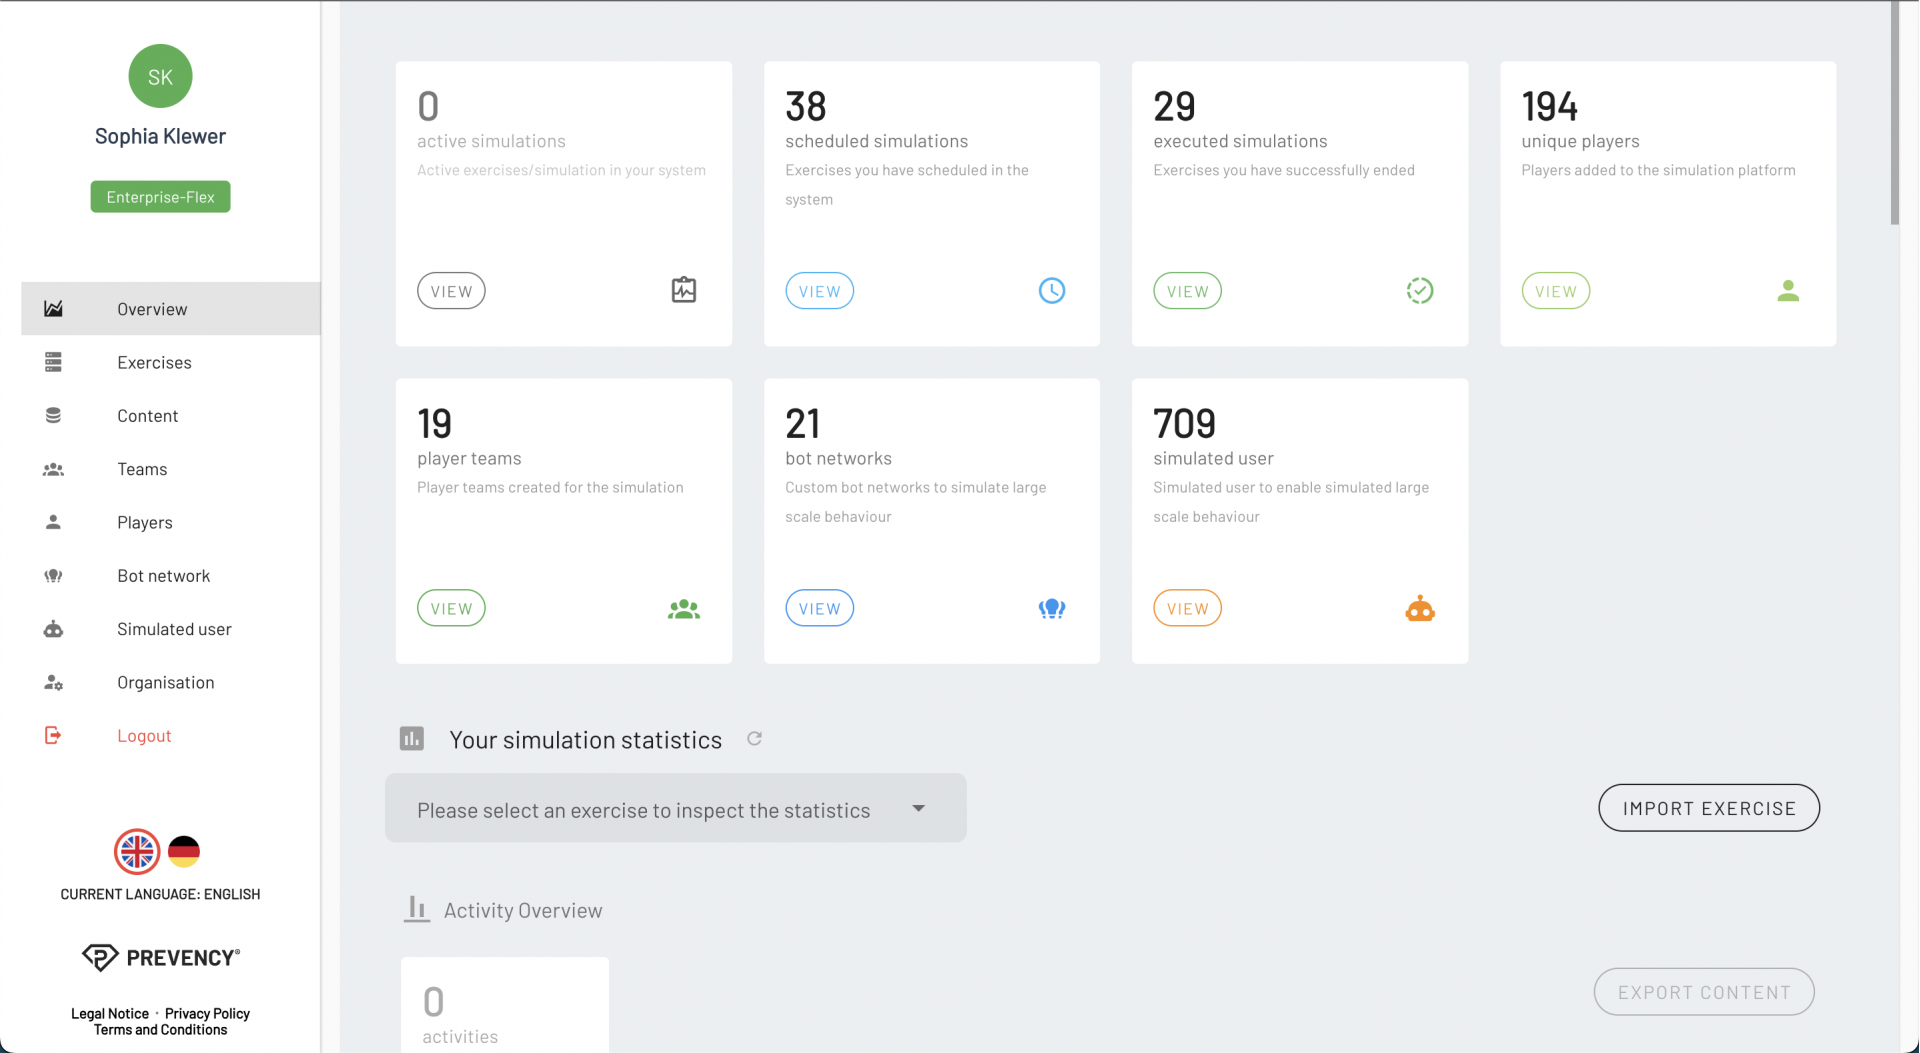Switch language to German
Screen dimensions: 1920x1053
[183, 852]
